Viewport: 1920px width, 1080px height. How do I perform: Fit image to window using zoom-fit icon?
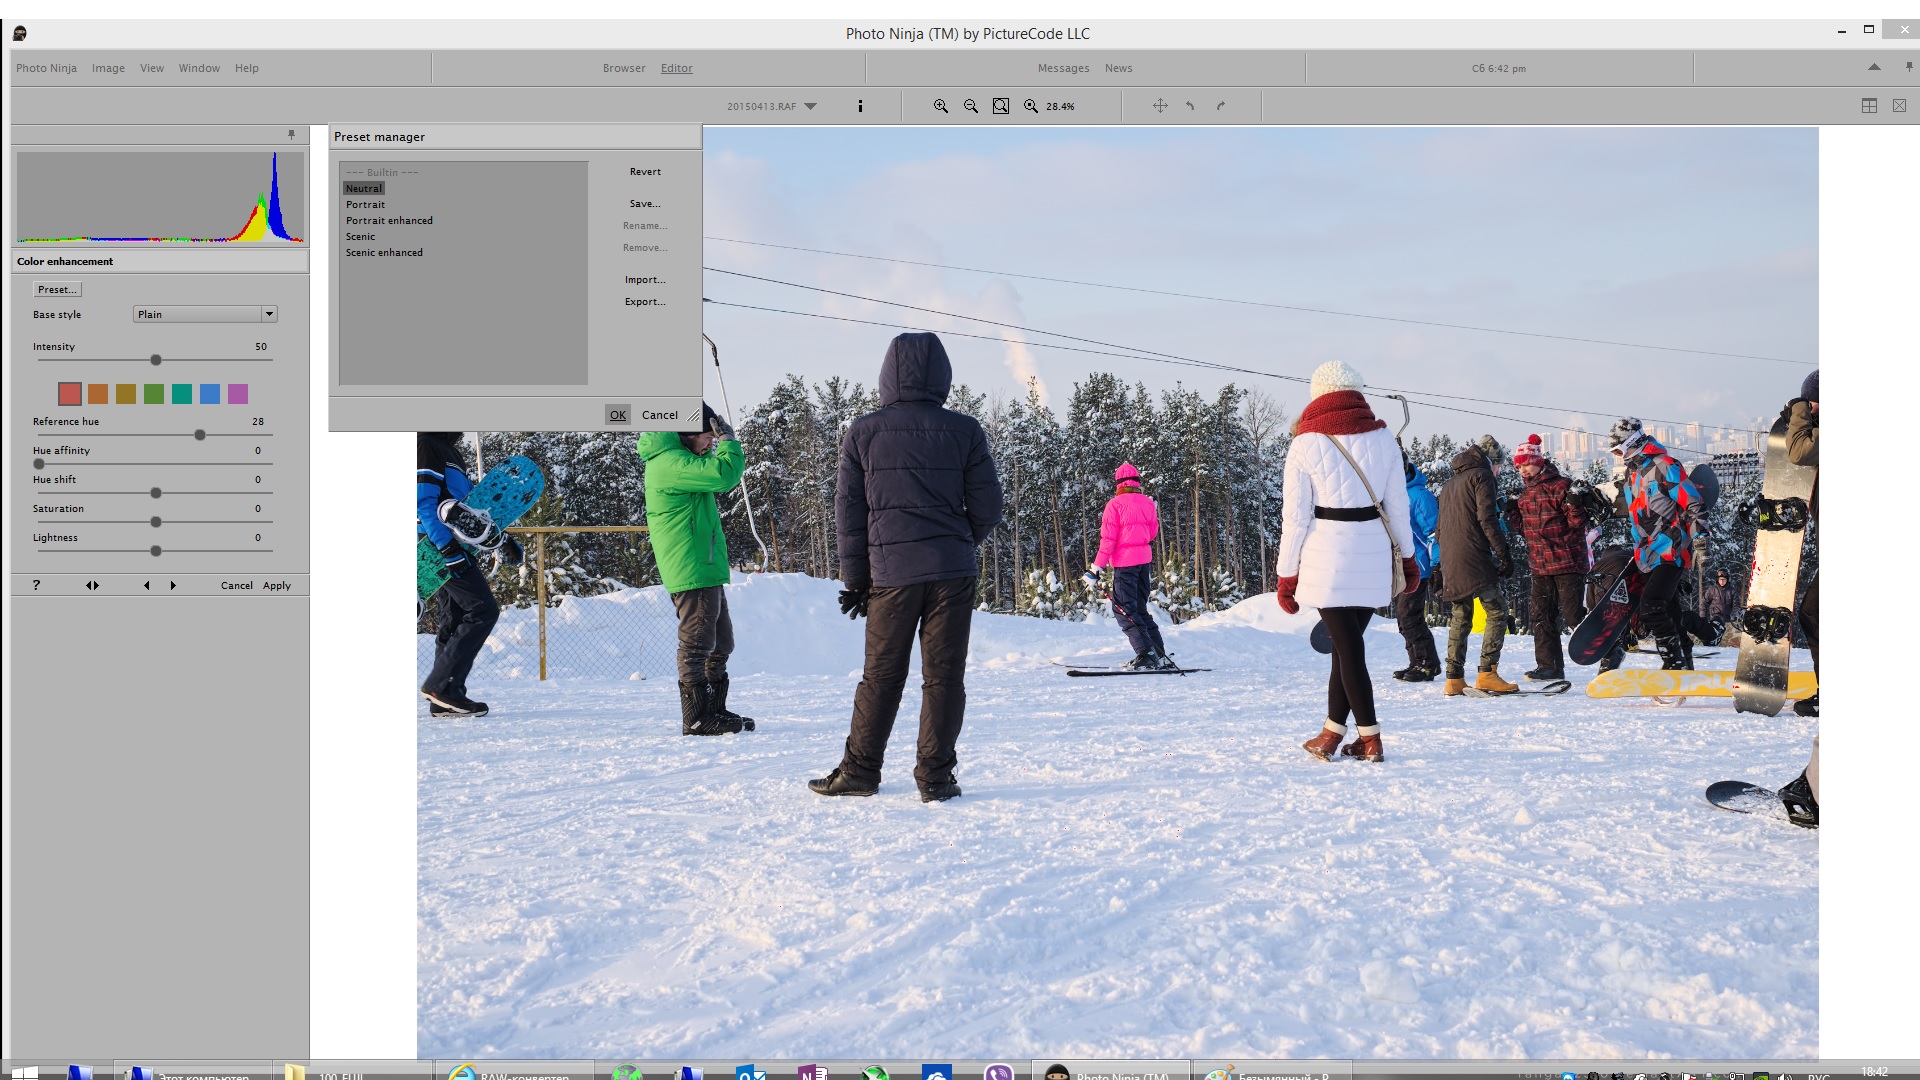click(x=1001, y=106)
